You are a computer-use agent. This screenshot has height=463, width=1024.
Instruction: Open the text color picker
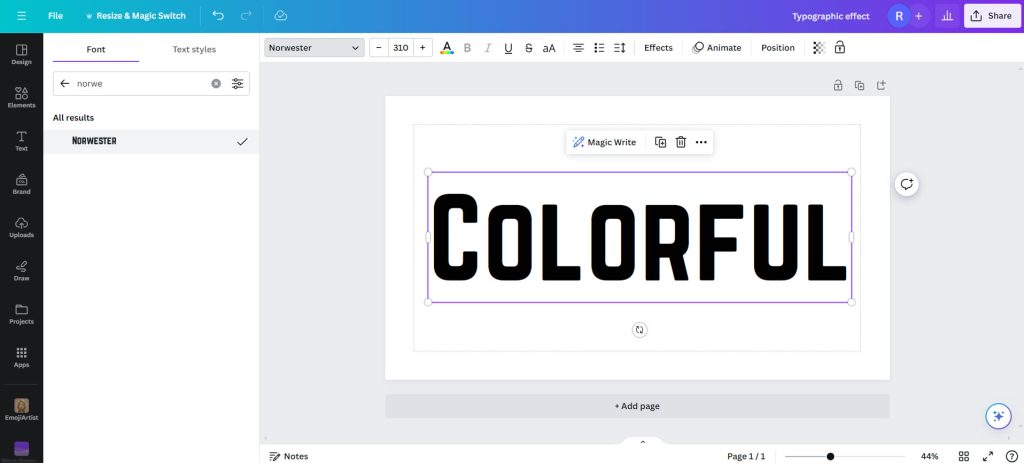point(446,48)
